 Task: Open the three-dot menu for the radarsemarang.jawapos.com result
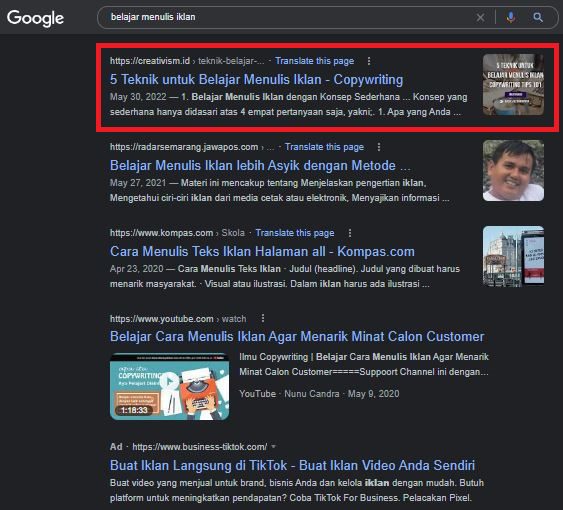click(379, 147)
